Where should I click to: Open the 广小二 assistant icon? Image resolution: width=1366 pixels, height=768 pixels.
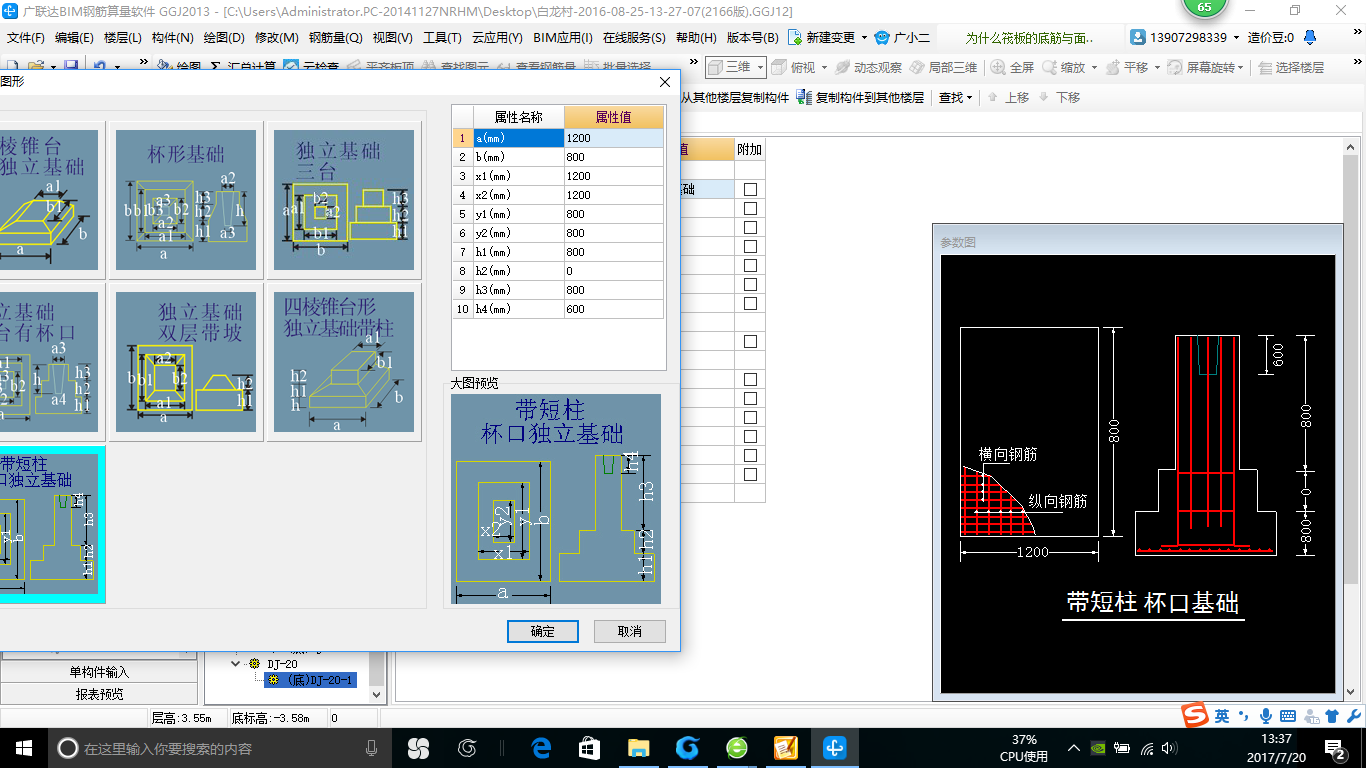(881, 37)
